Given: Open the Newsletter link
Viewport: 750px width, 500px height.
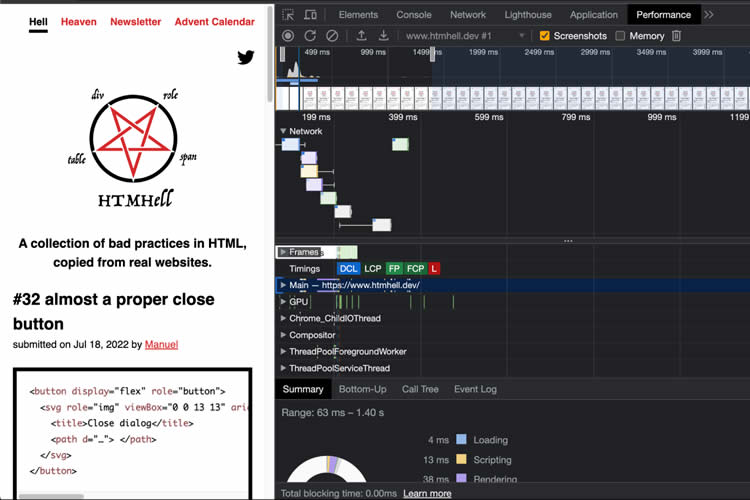Looking at the screenshot, I should click(x=136, y=22).
